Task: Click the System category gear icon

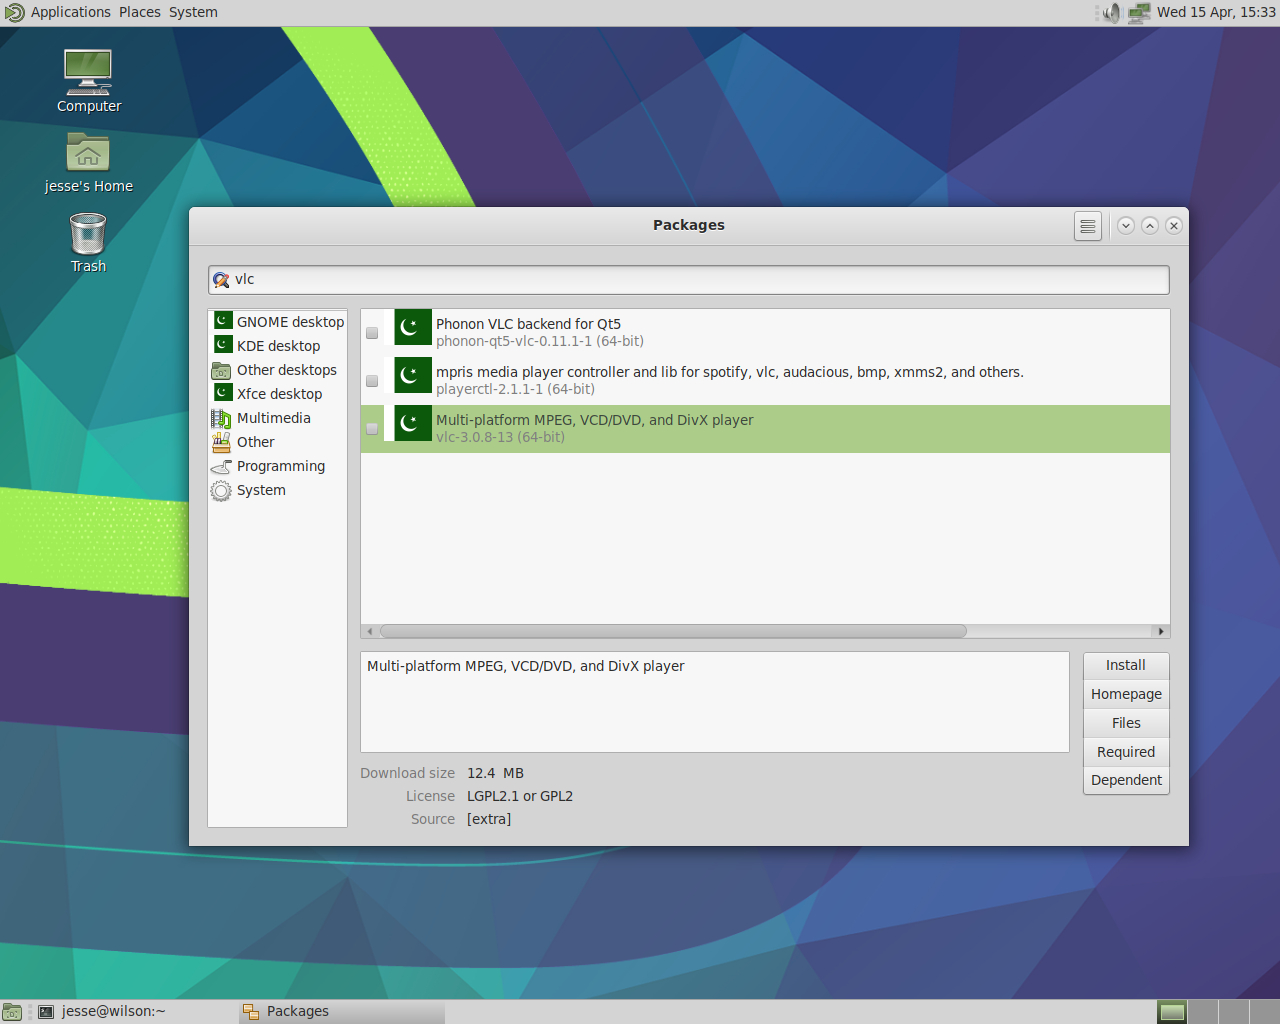Action: (222, 490)
